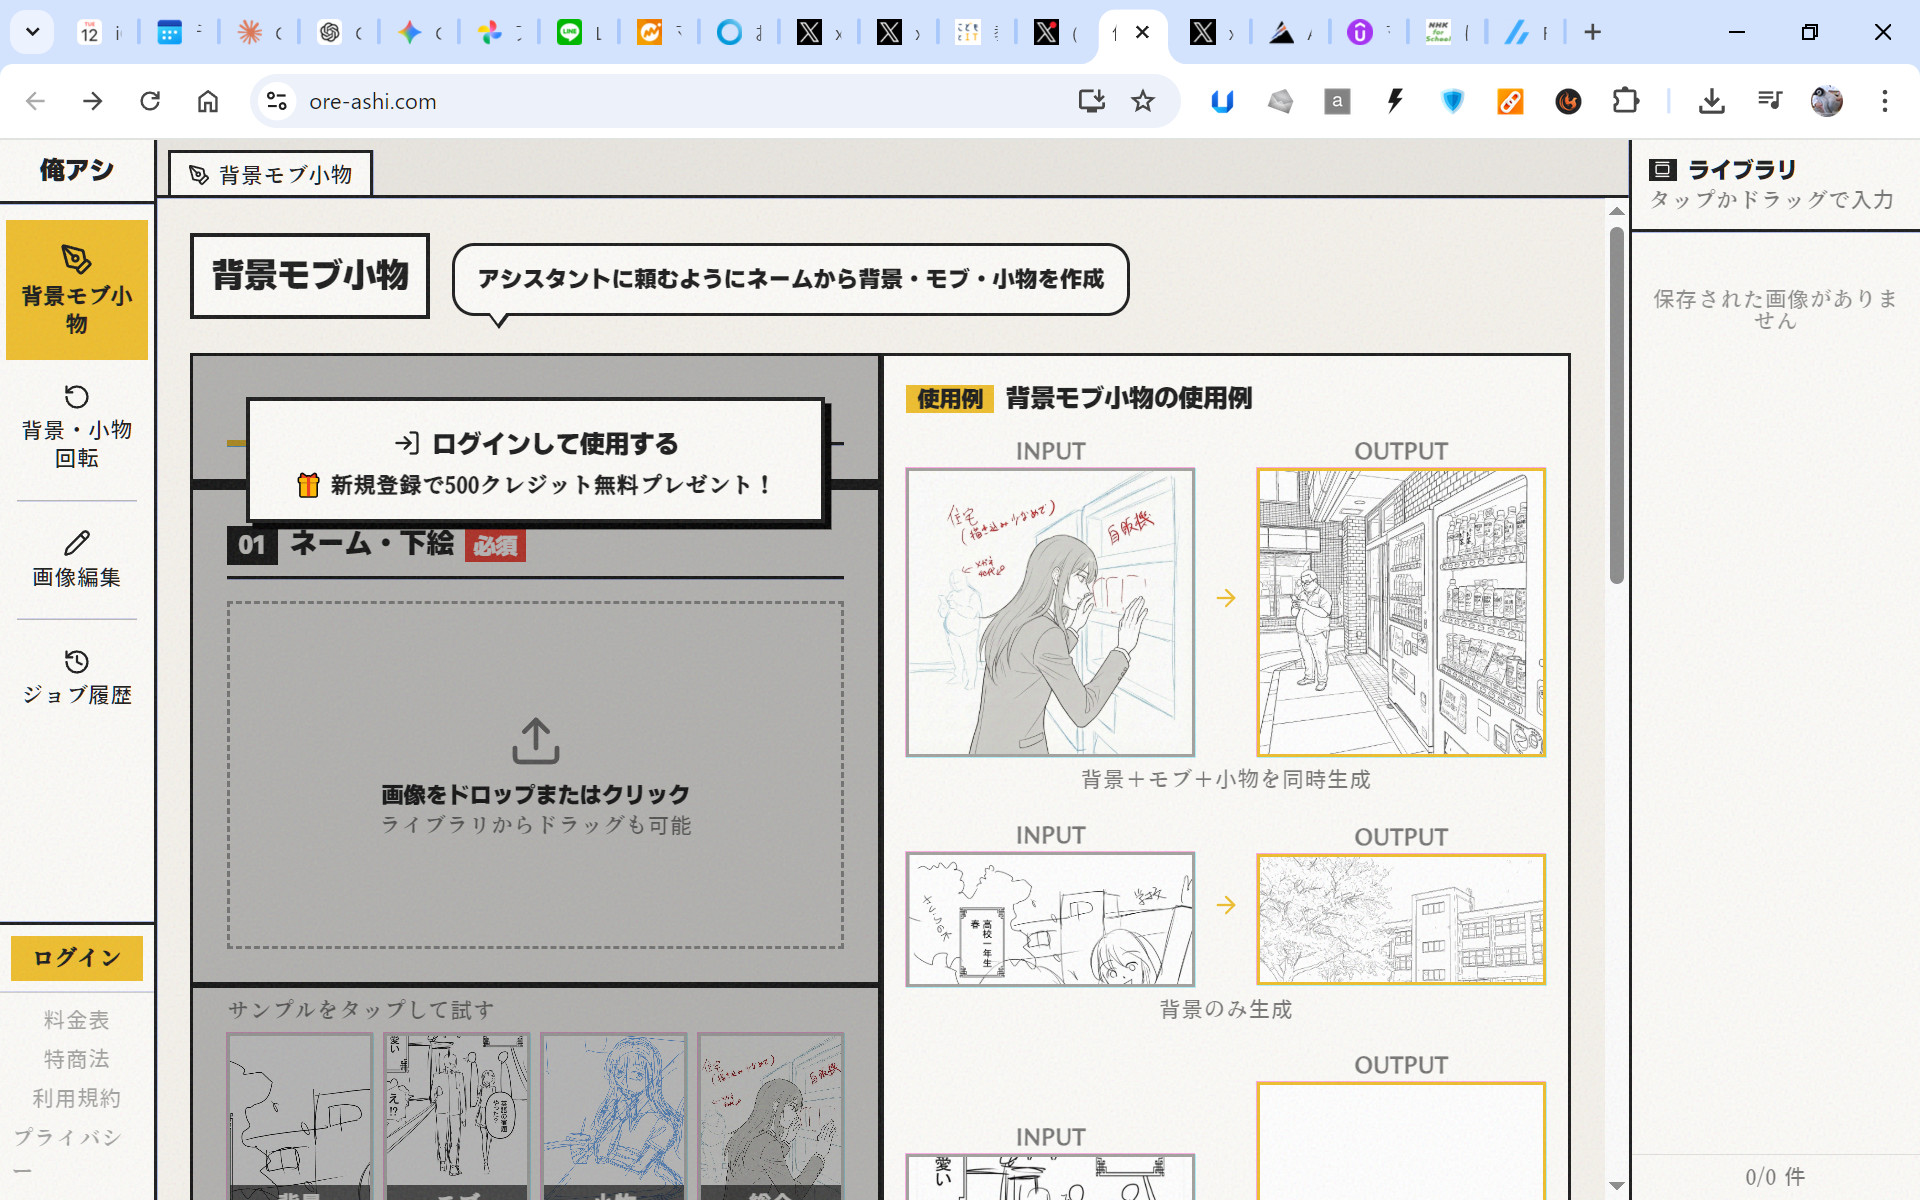
Task: Expand tab search dropdown arrow
Action: (32, 32)
